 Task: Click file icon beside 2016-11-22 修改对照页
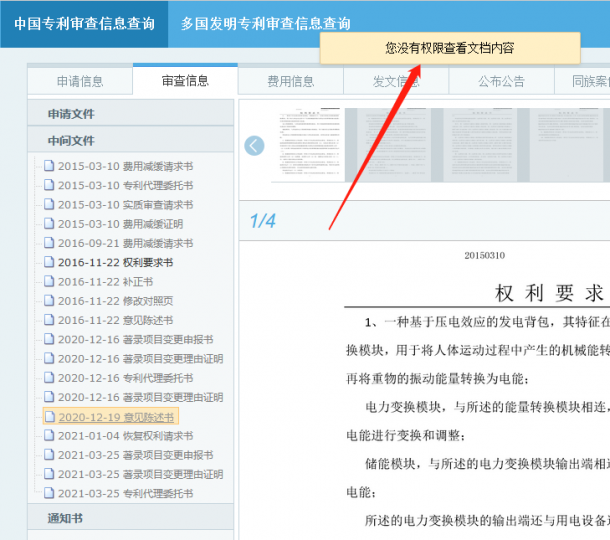(49, 300)
